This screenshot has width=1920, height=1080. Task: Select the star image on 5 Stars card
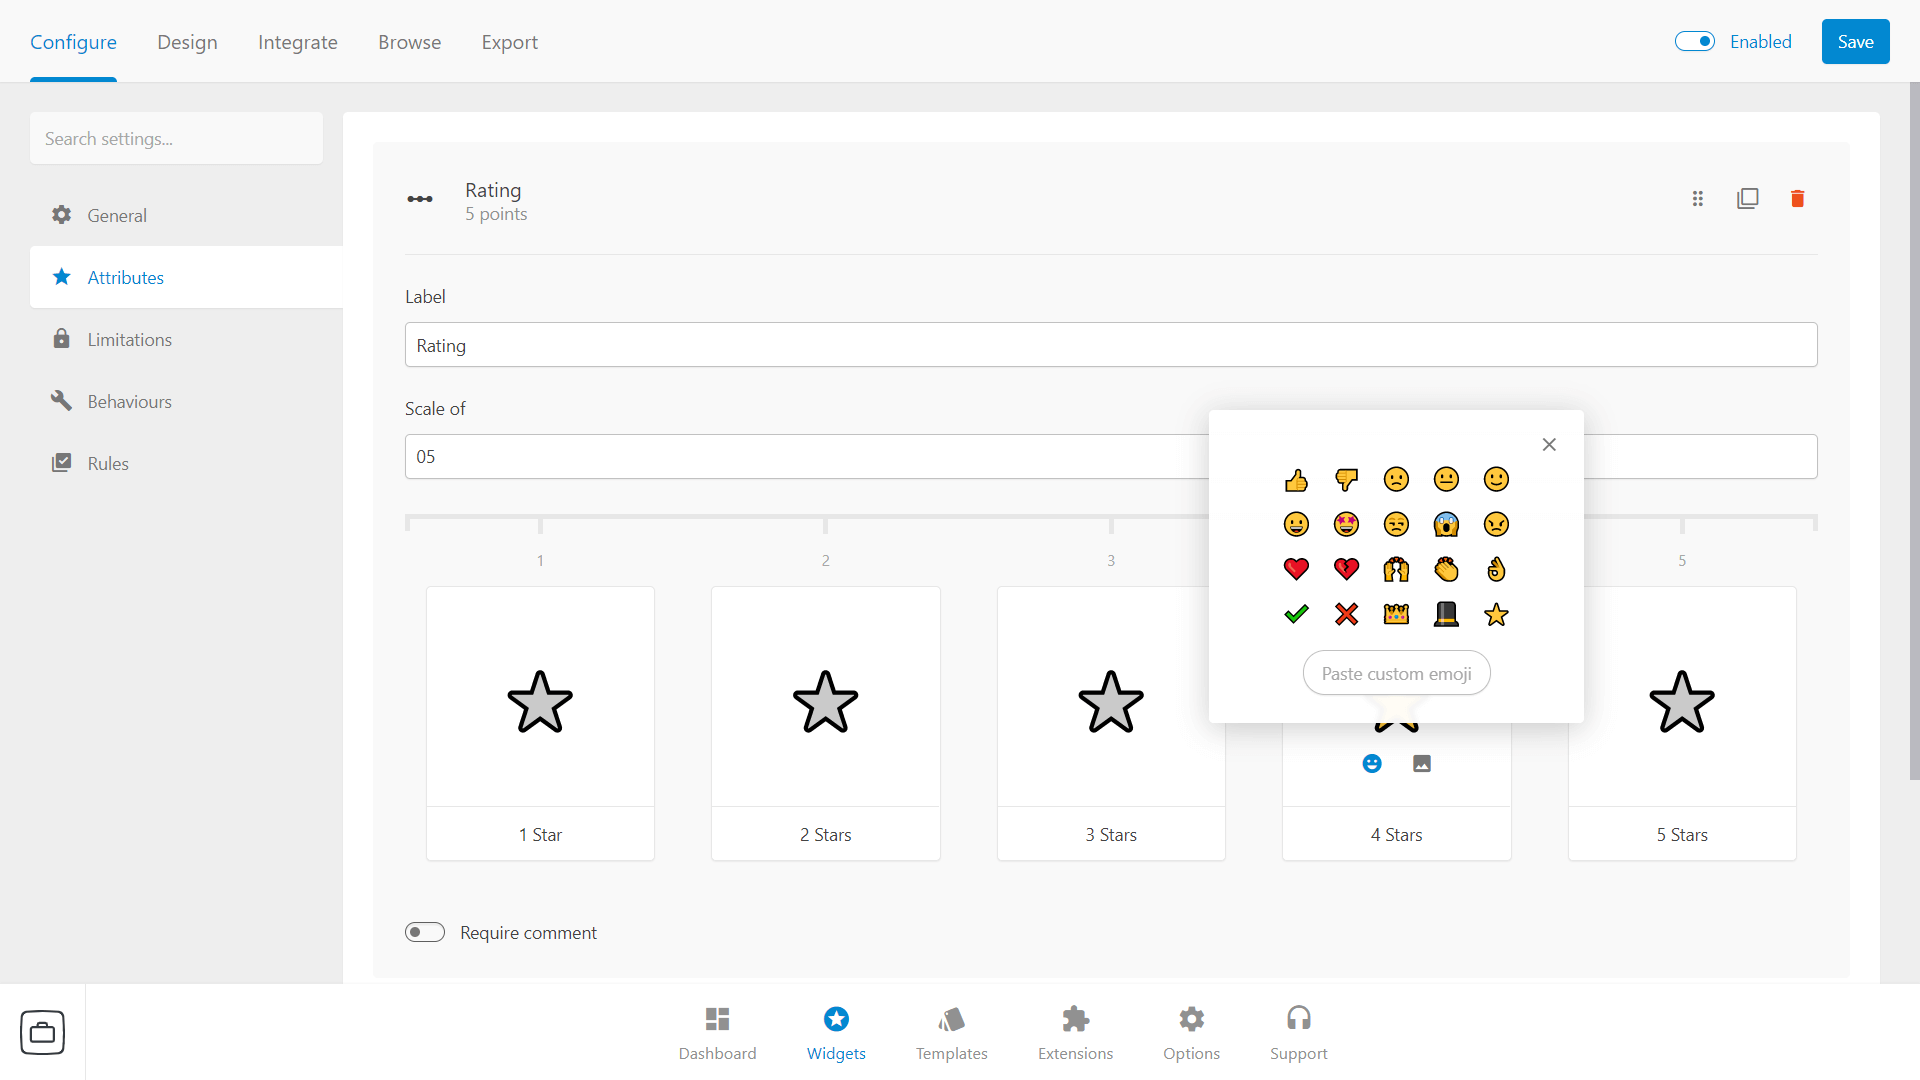(x=1682, y=702)
